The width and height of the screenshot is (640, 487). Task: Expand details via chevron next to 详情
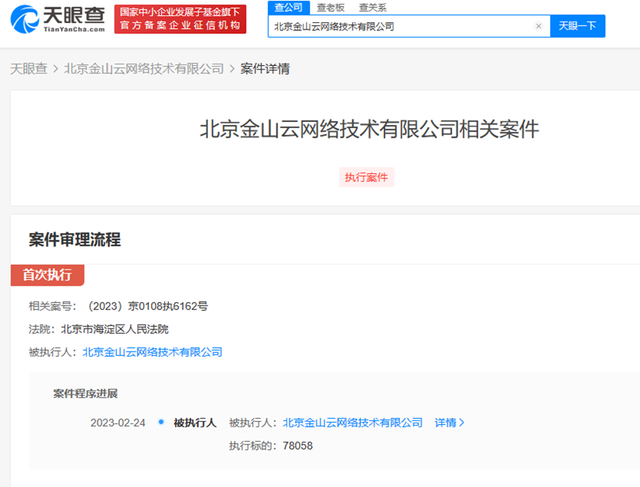click(462, 423)
